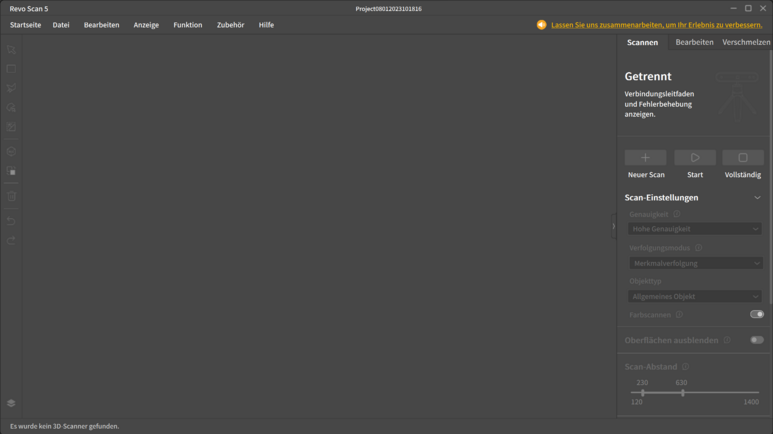Toggle the Farbscannen switch
This screenshot has width=773, height=434.
pyautogui.click(x=757, y=314)
